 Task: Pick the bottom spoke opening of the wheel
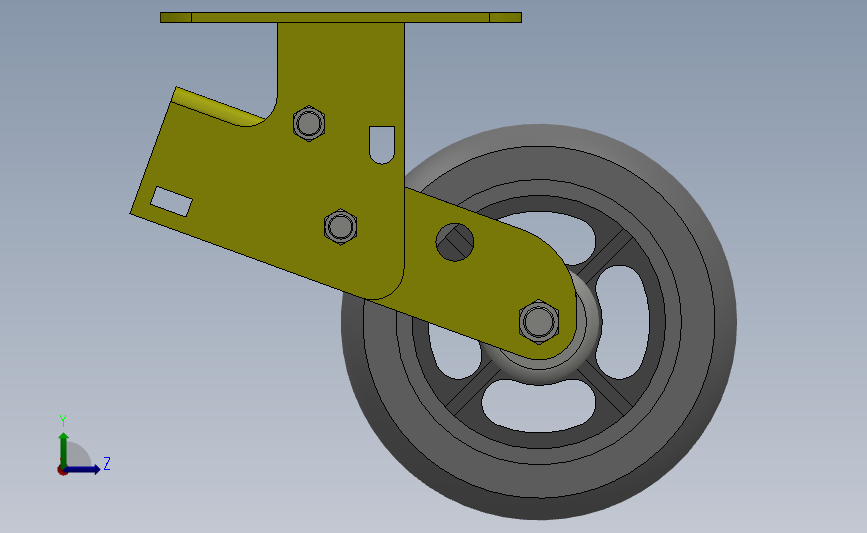pos(538,406)
